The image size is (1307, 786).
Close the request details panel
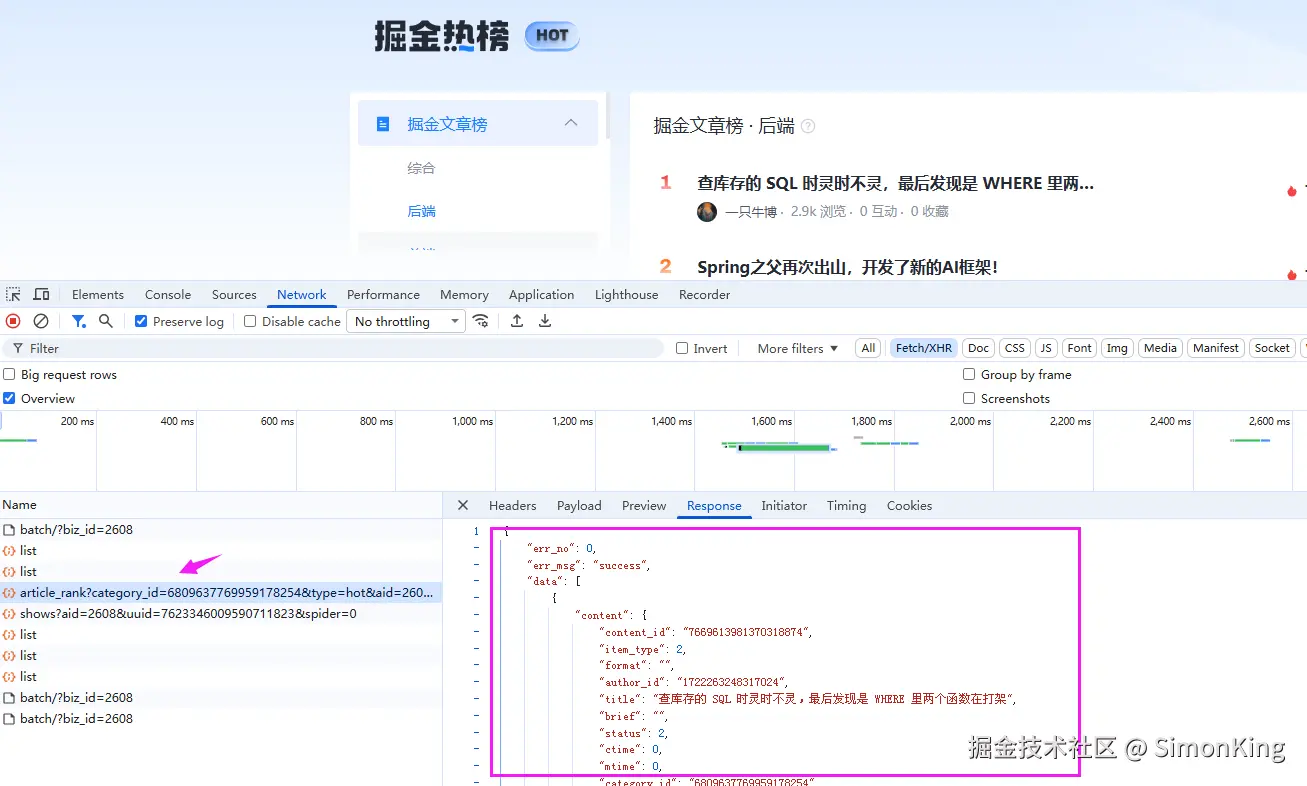coord(462,506)
